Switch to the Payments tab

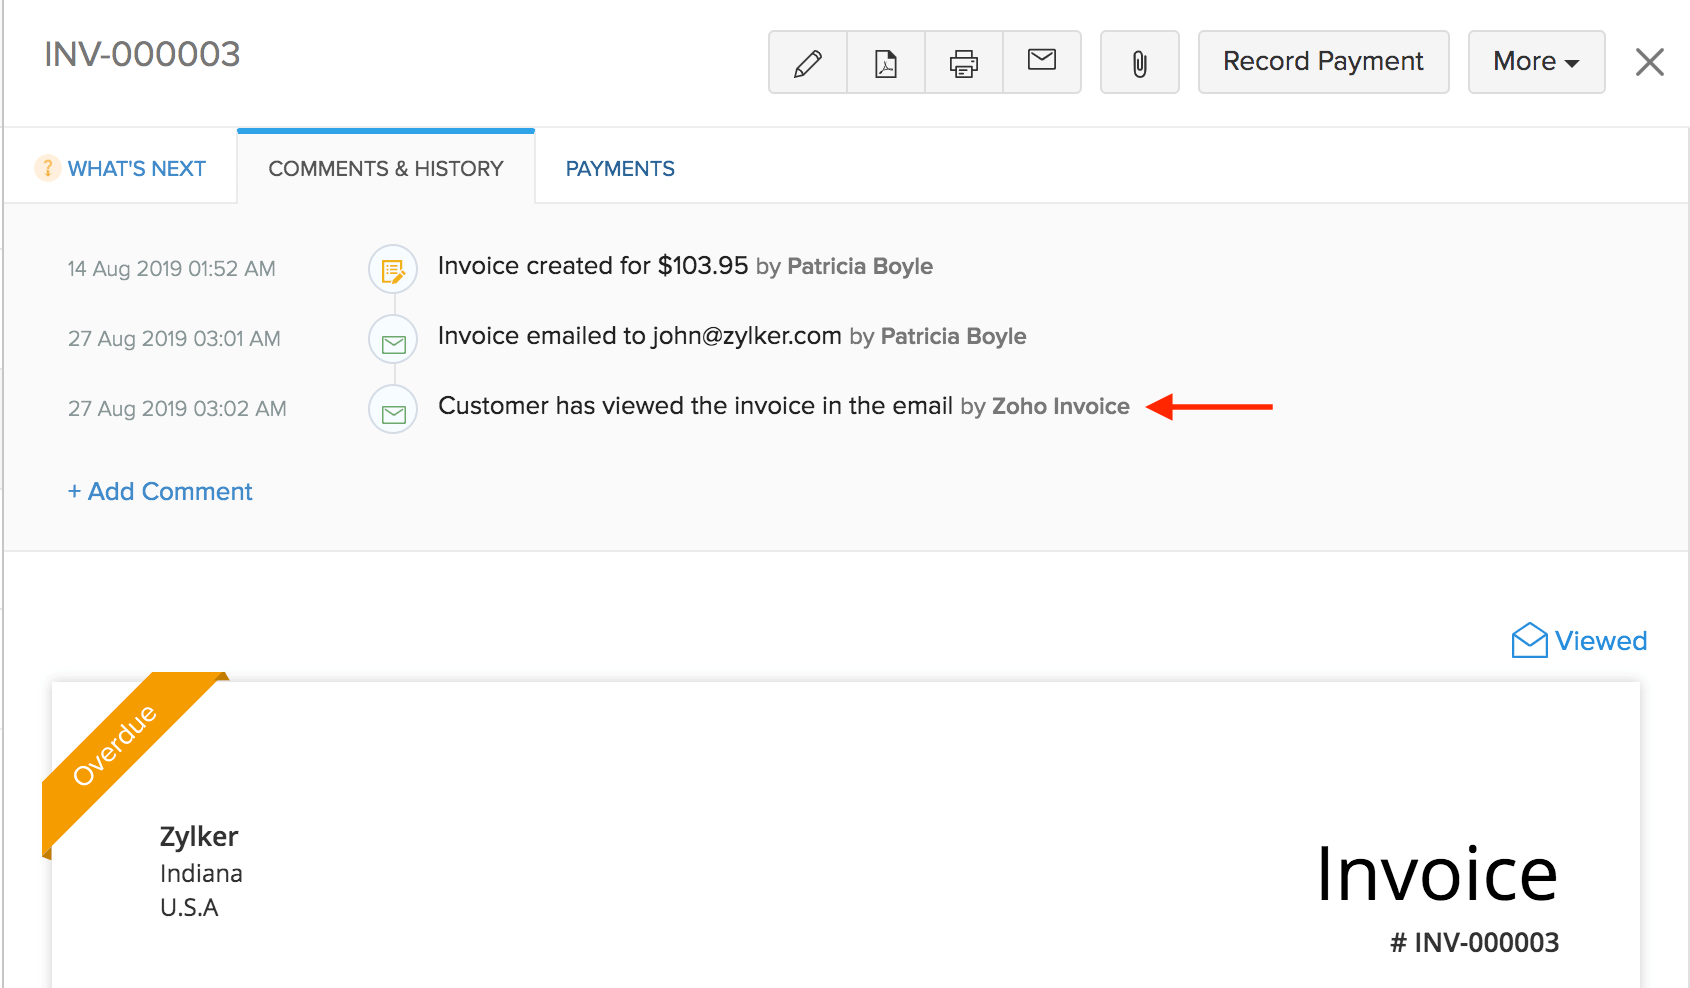[x=620, y=168]
